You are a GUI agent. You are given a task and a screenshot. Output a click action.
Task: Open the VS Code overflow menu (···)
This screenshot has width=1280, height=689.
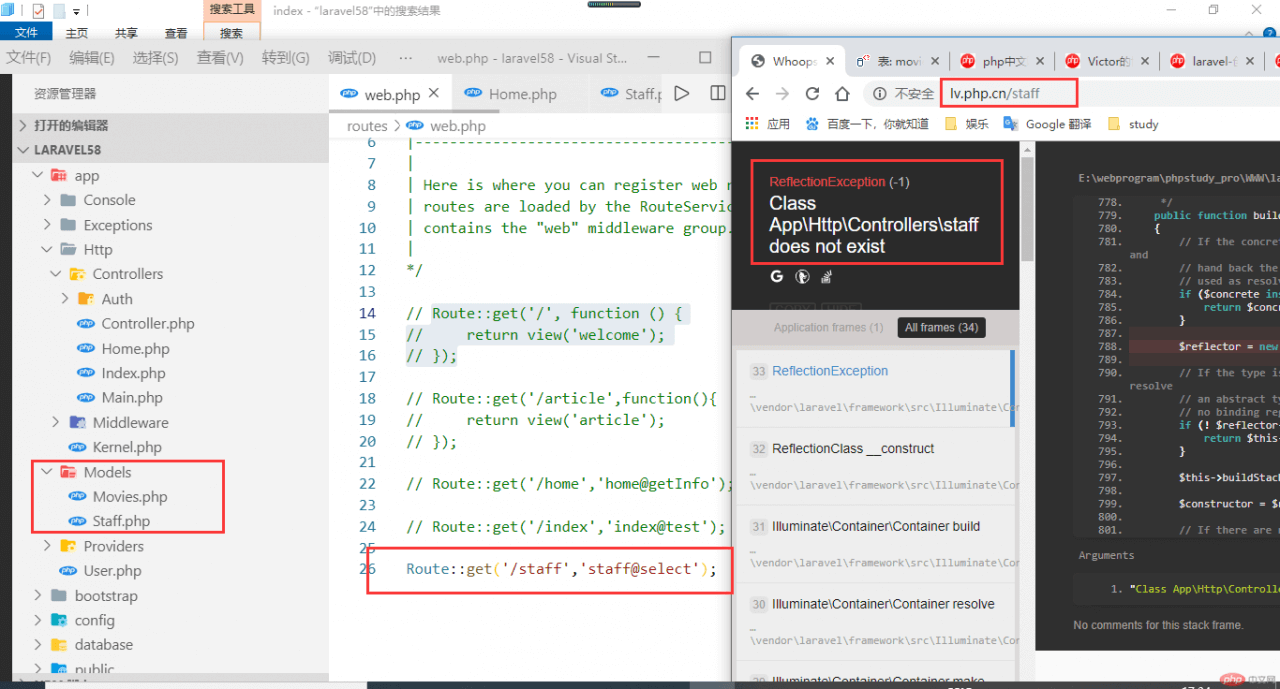click(405, 58)
